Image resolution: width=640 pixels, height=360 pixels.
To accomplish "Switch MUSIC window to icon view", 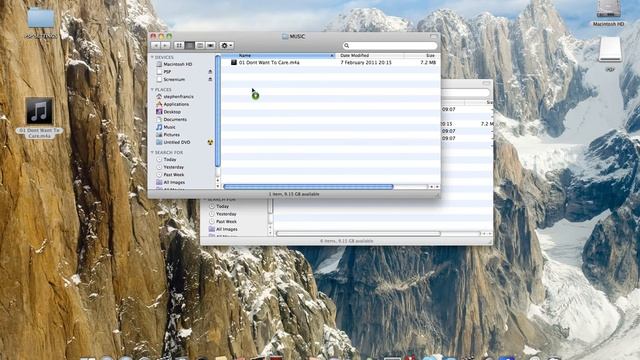I will pyautogui.click(x=179, y=45).
